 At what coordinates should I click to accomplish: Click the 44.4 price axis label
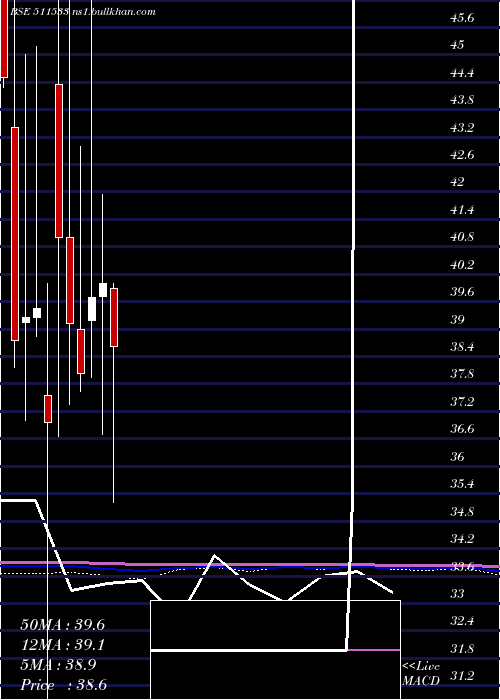coord(462,73)
